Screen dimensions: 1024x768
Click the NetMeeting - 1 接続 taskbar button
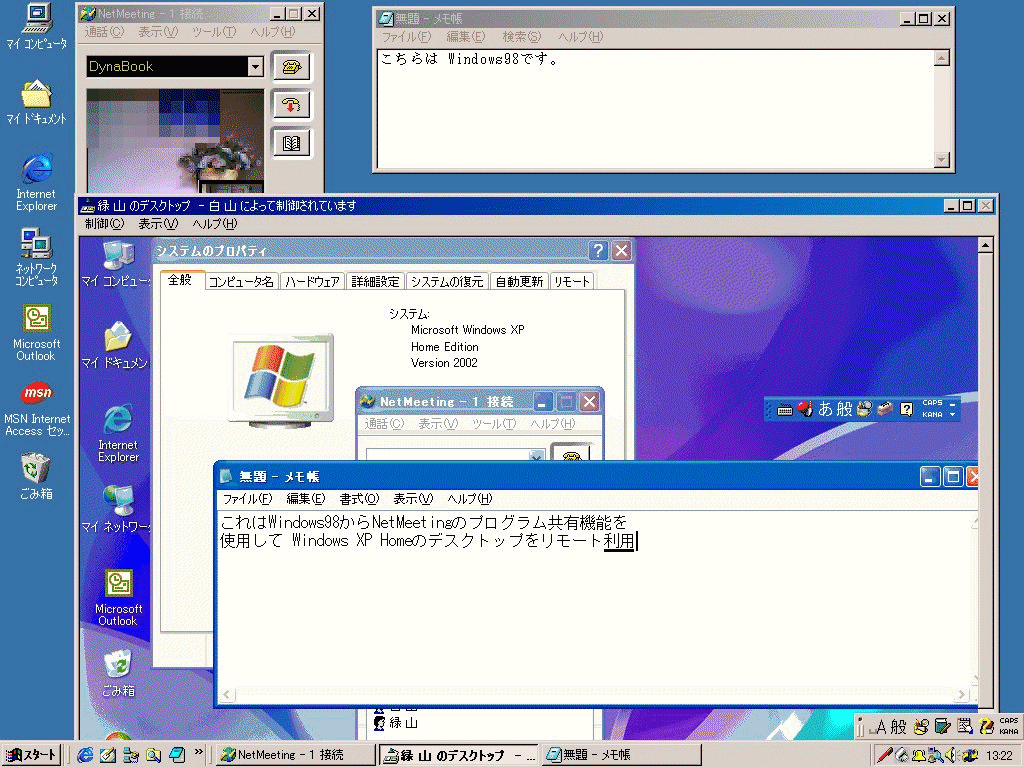295,755
